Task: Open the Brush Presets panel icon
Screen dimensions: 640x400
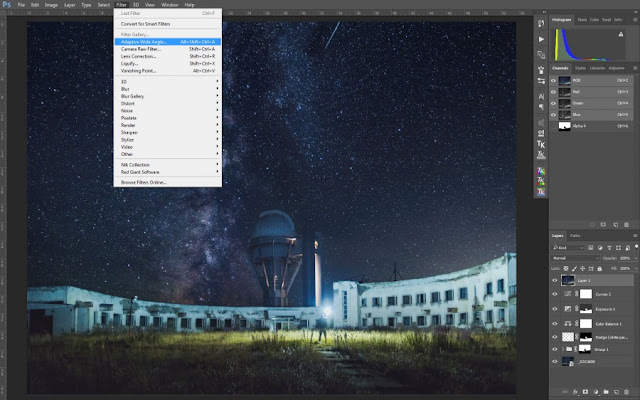Action: point(541,81)
